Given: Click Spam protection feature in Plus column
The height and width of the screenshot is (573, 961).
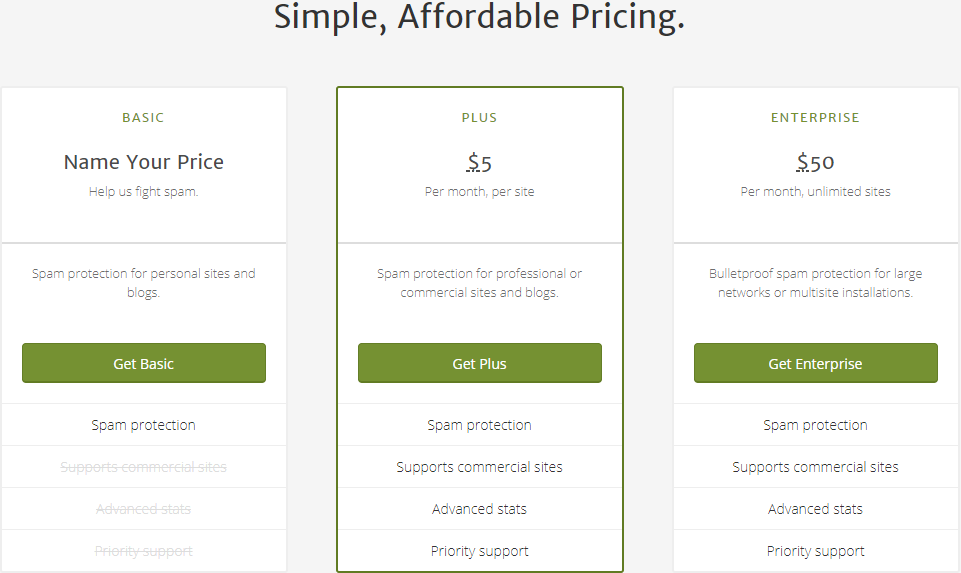Looking at the screenshot, I should coord(479,425).
